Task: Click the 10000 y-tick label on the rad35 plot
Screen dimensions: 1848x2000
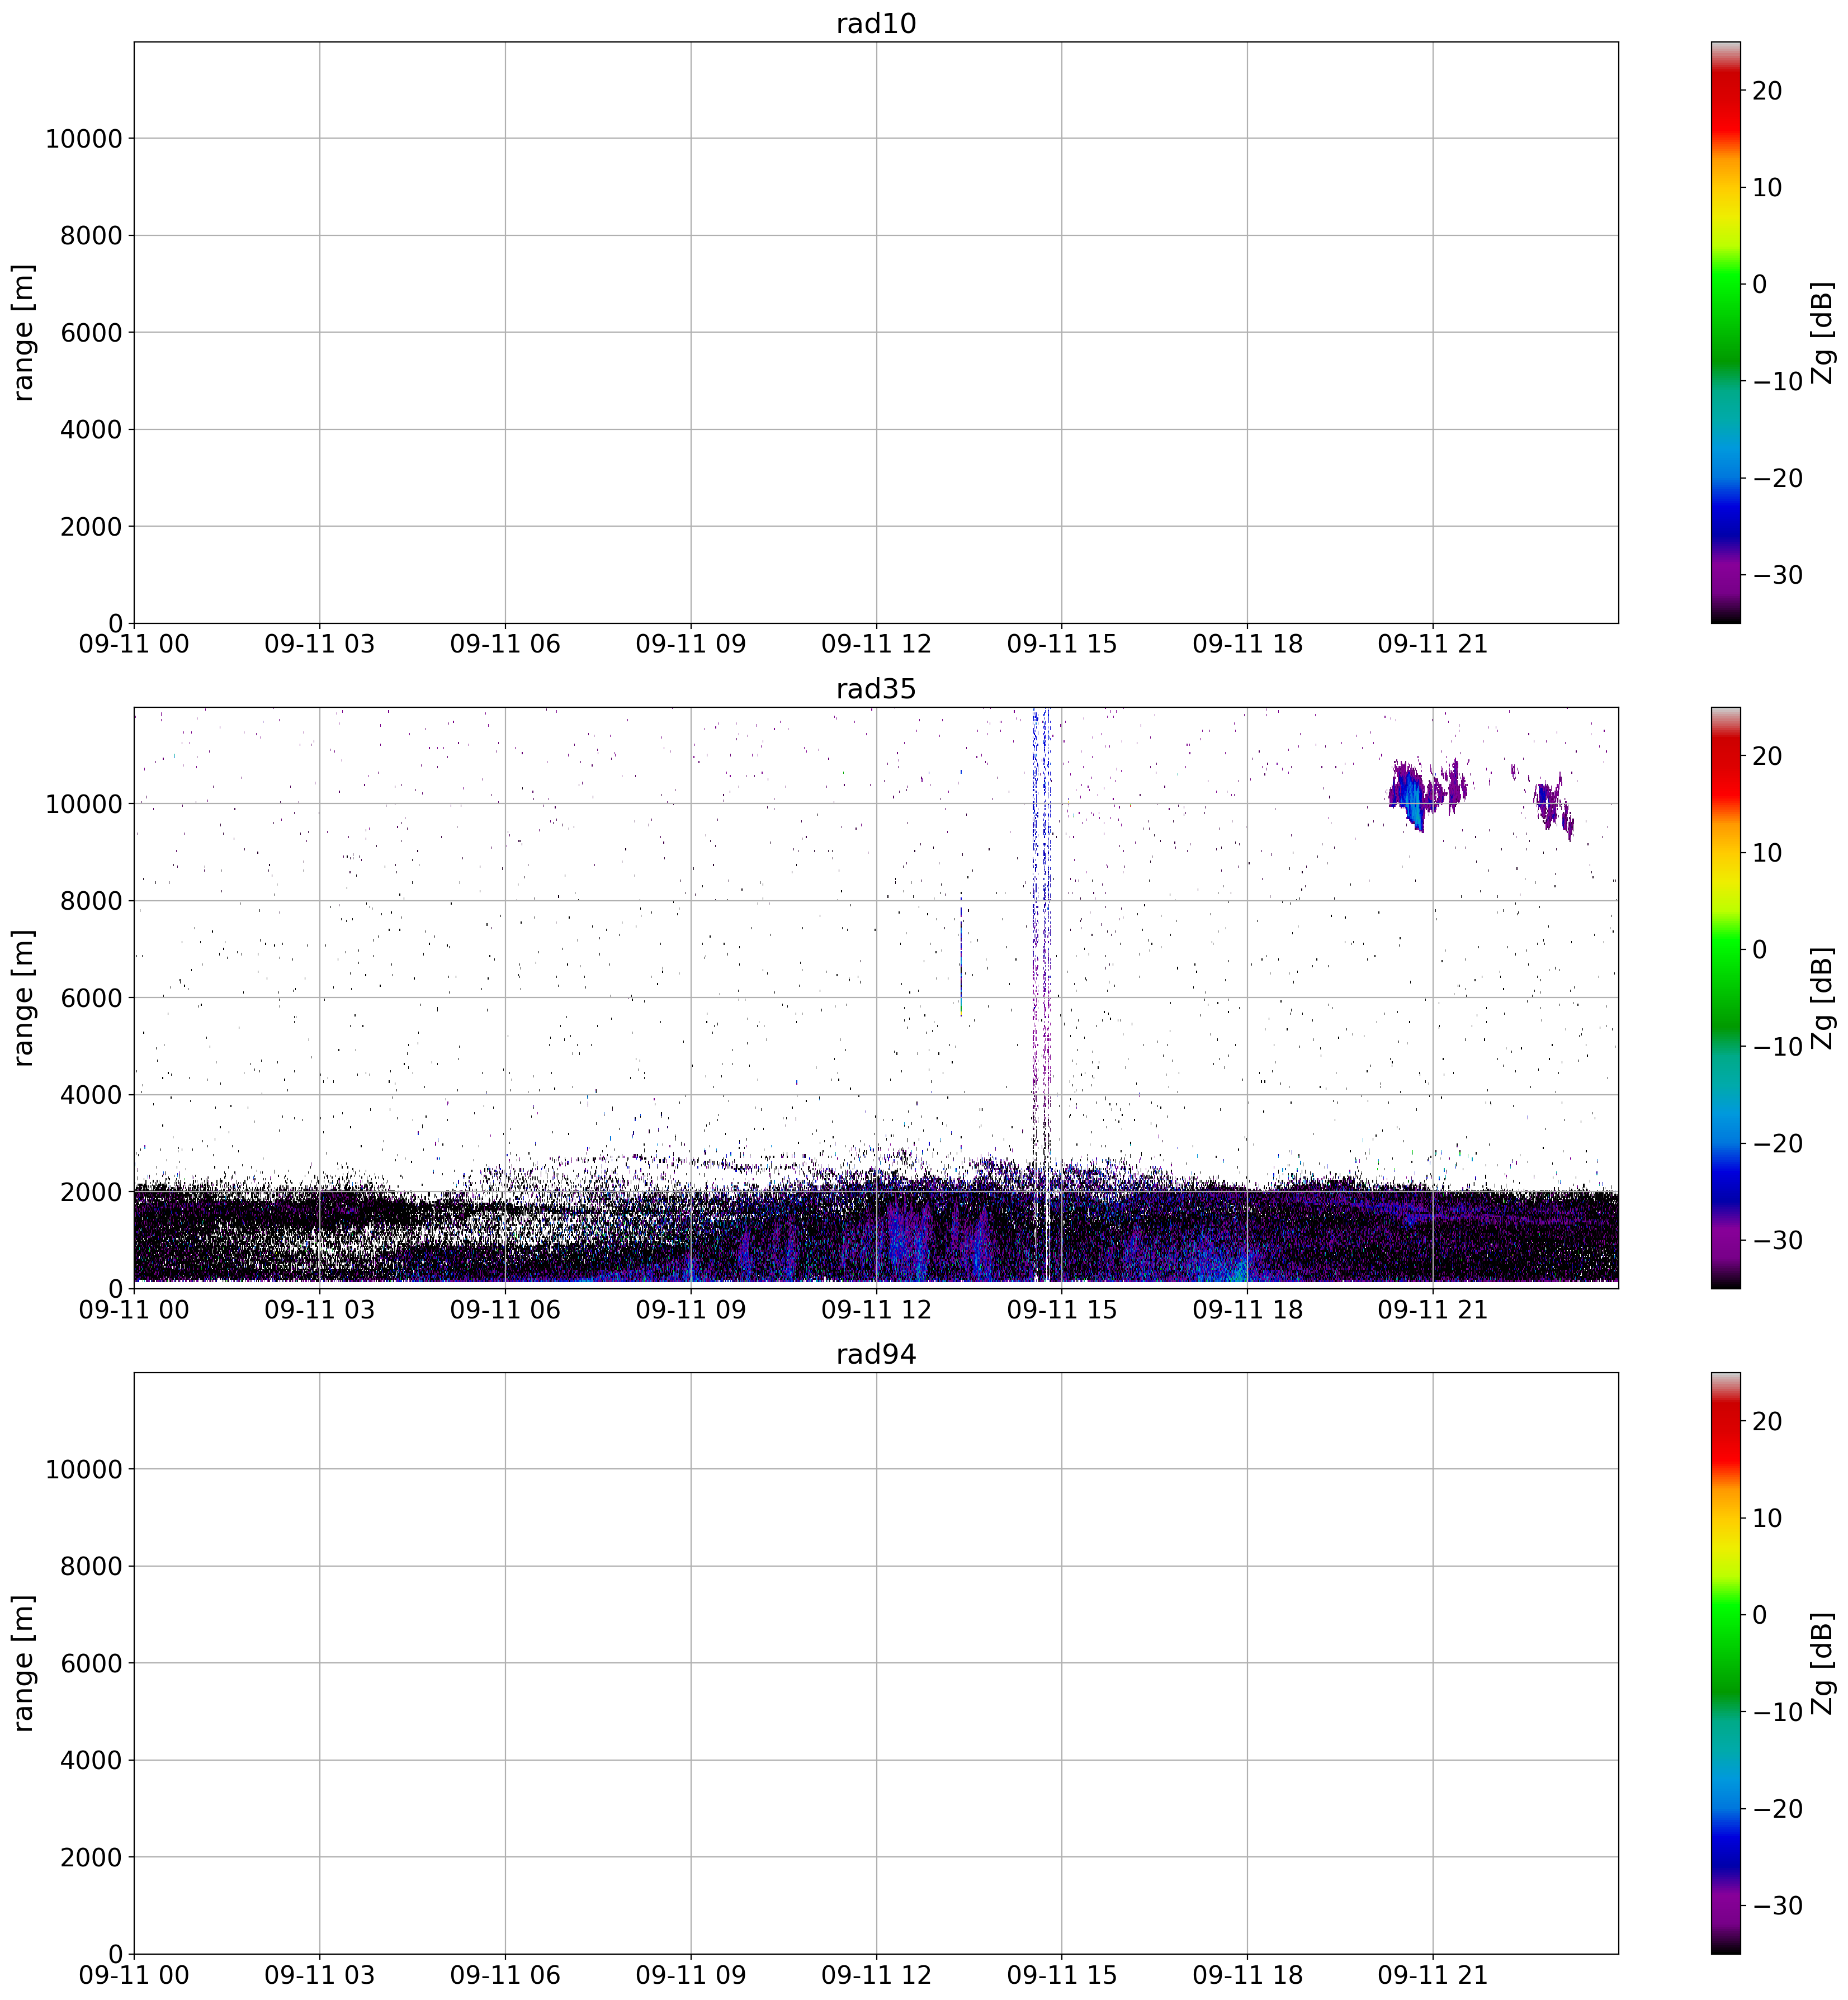Action: coord(83,804)
